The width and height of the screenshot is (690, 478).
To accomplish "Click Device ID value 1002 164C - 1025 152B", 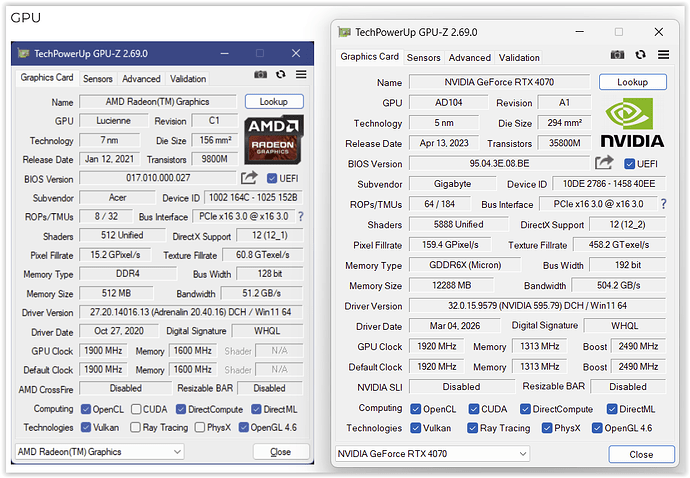I will point(253,197).
